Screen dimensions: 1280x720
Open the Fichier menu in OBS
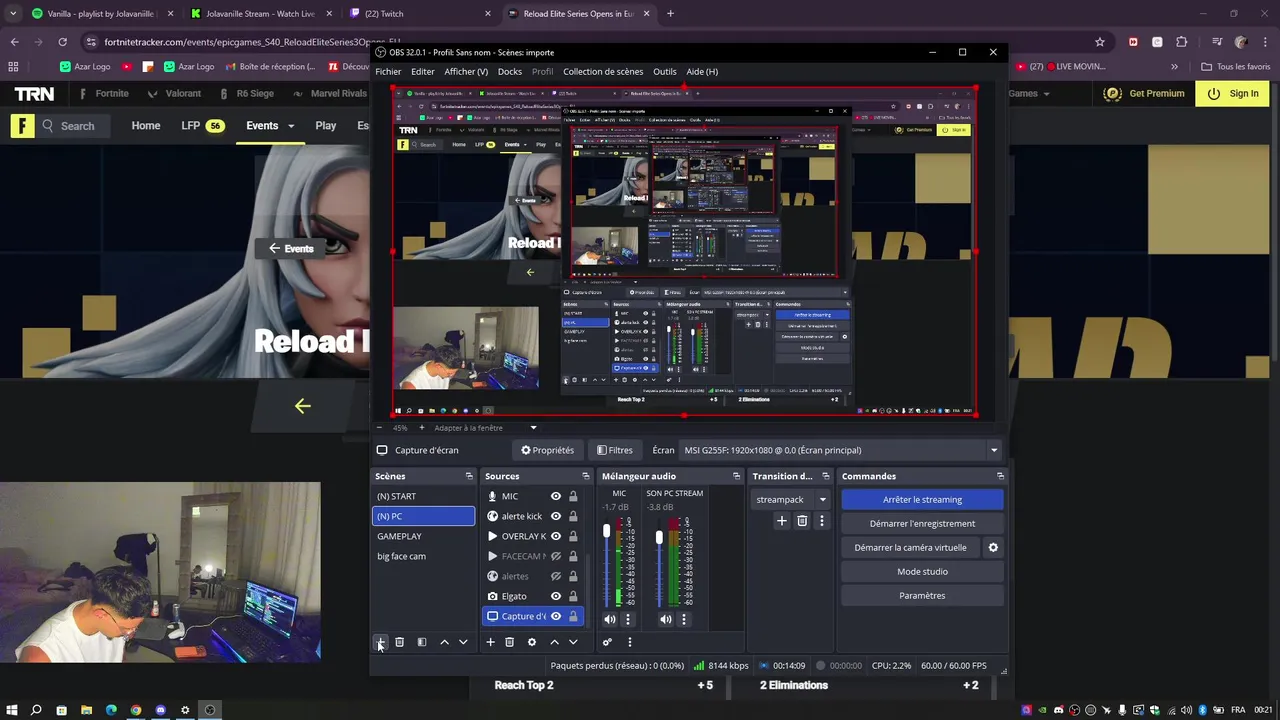coord(388,72)
